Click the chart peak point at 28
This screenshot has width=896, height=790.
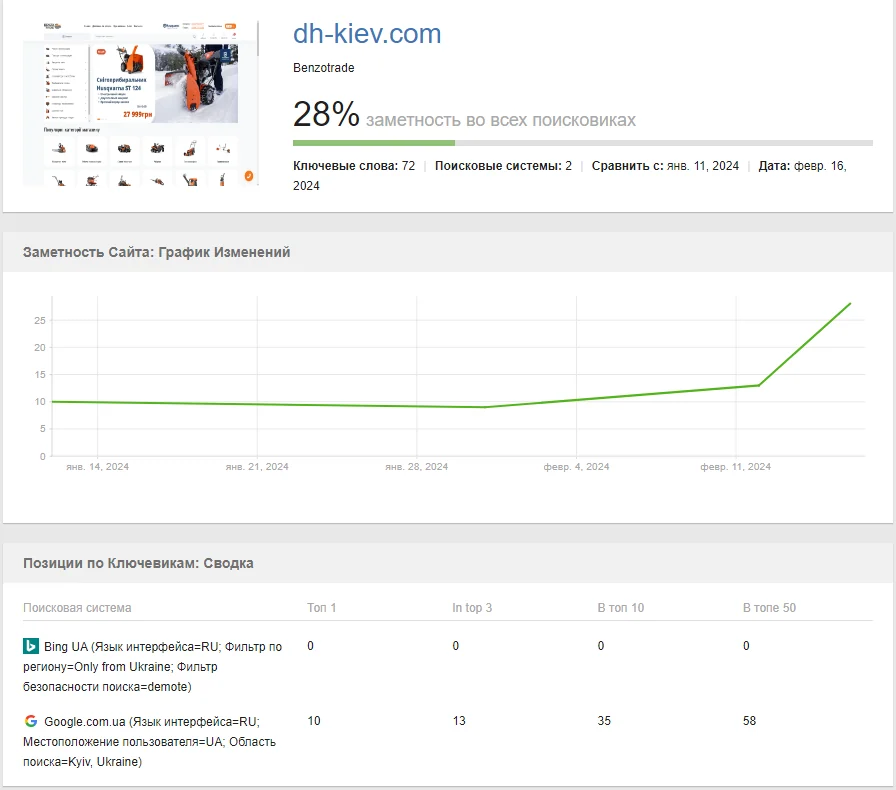pyautogui.click(x=850, y=304)
